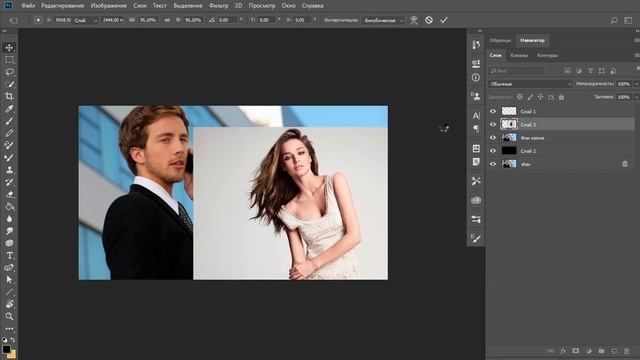Open the Файл menu
Screen dimensions: 640x360
tap(28, 6)
